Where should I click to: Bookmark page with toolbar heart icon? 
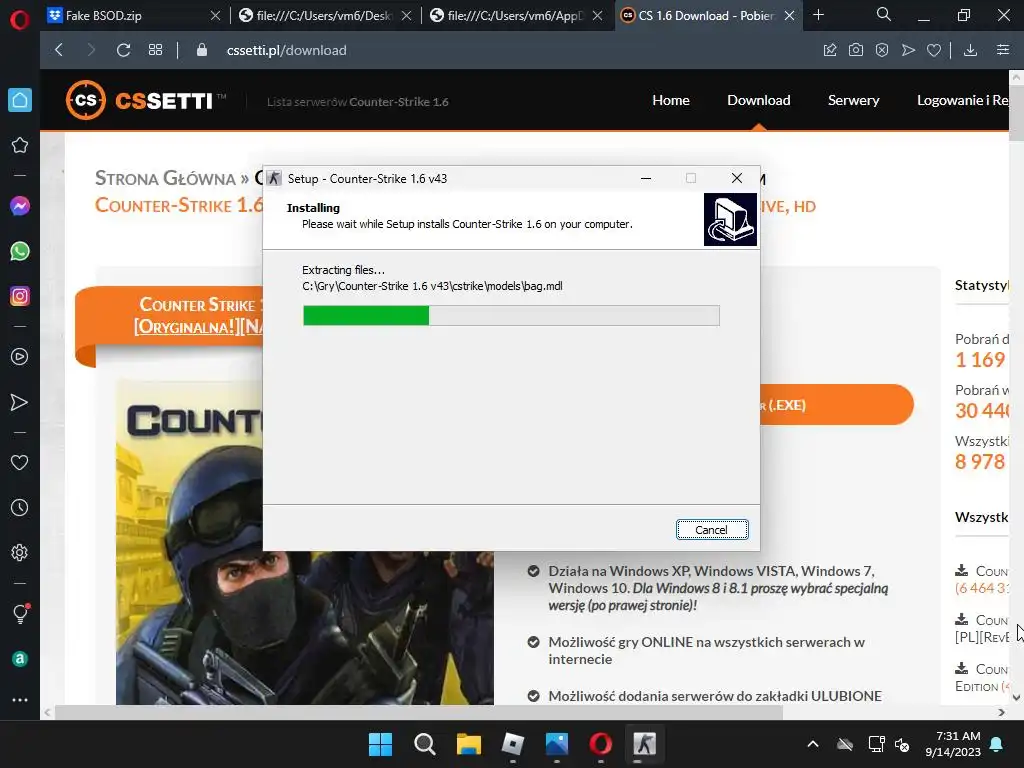click(x=934, y=50)
